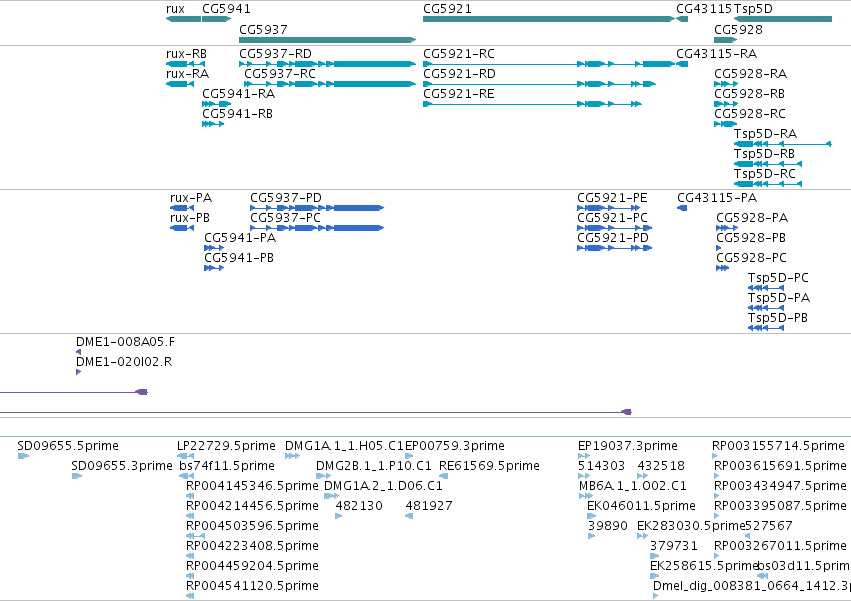
Task: Click transcript CG5921-RD label
Action: [x=459, y=74]
